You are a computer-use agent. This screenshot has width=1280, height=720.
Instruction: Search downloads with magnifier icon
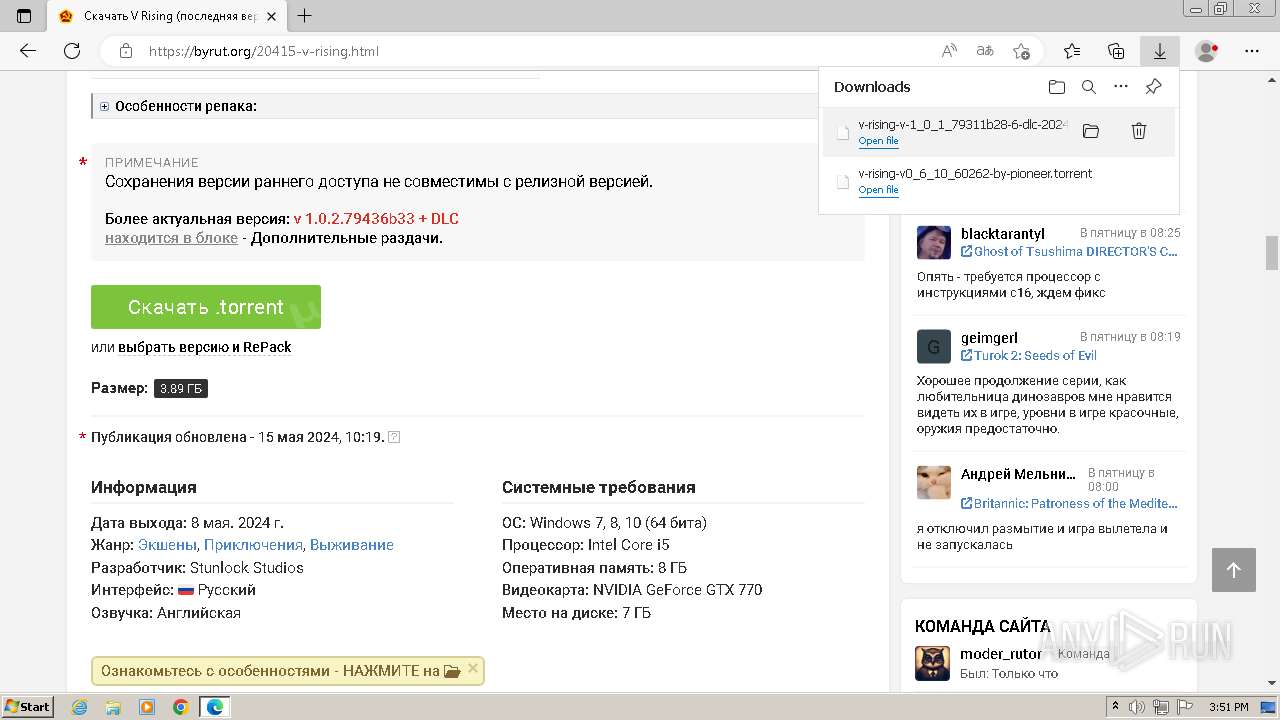pyautogui.click(x=1089, y=87)
